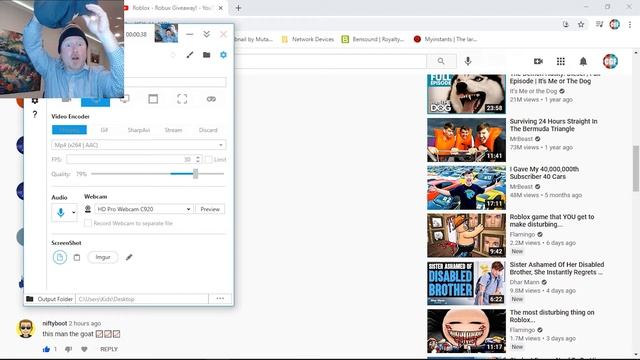Open 'Sister Ashamed Of Her Disabled Brother' video

click(x=557, y=268)
